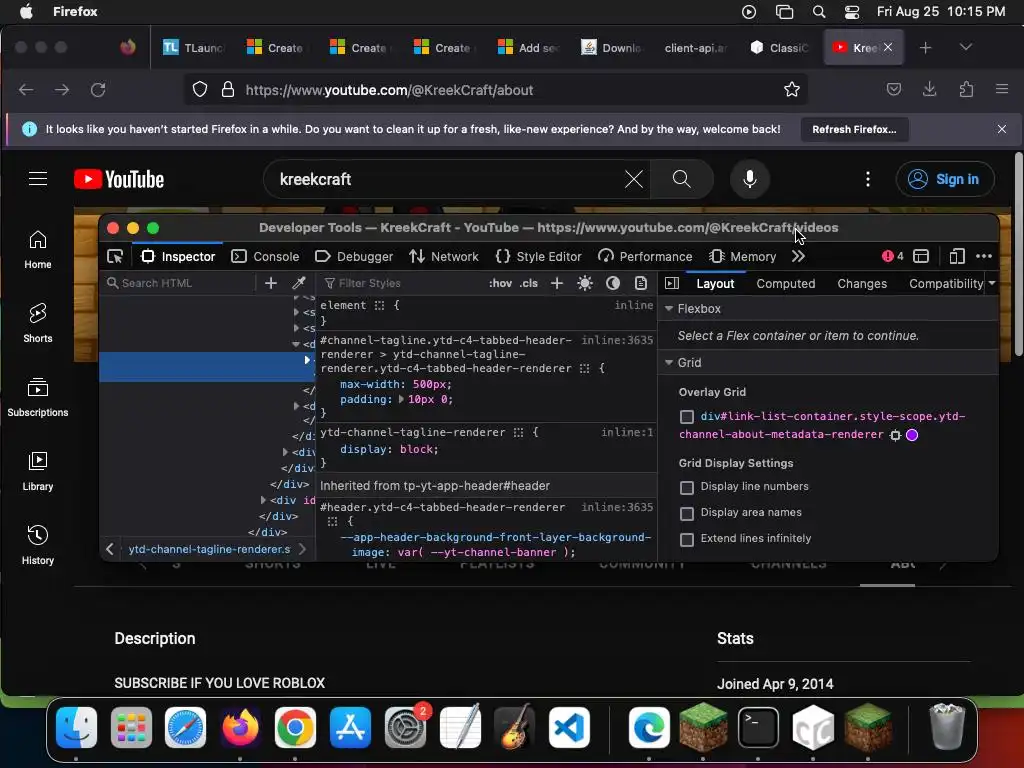The image size is (1024, 768).
Task: Toggle light color scheme simulation sun icon
Action: pyautogui.click(x=585, y=283)
